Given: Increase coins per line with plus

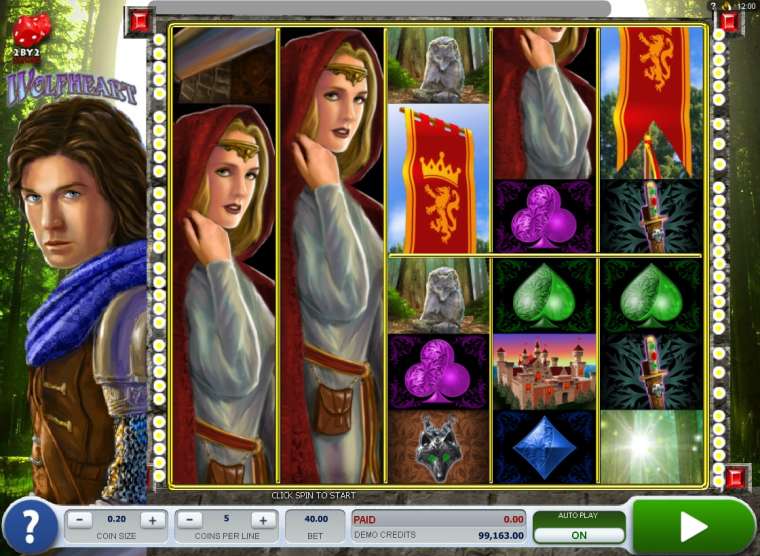Looking at the screenshot, I should [x=263, y=521].
